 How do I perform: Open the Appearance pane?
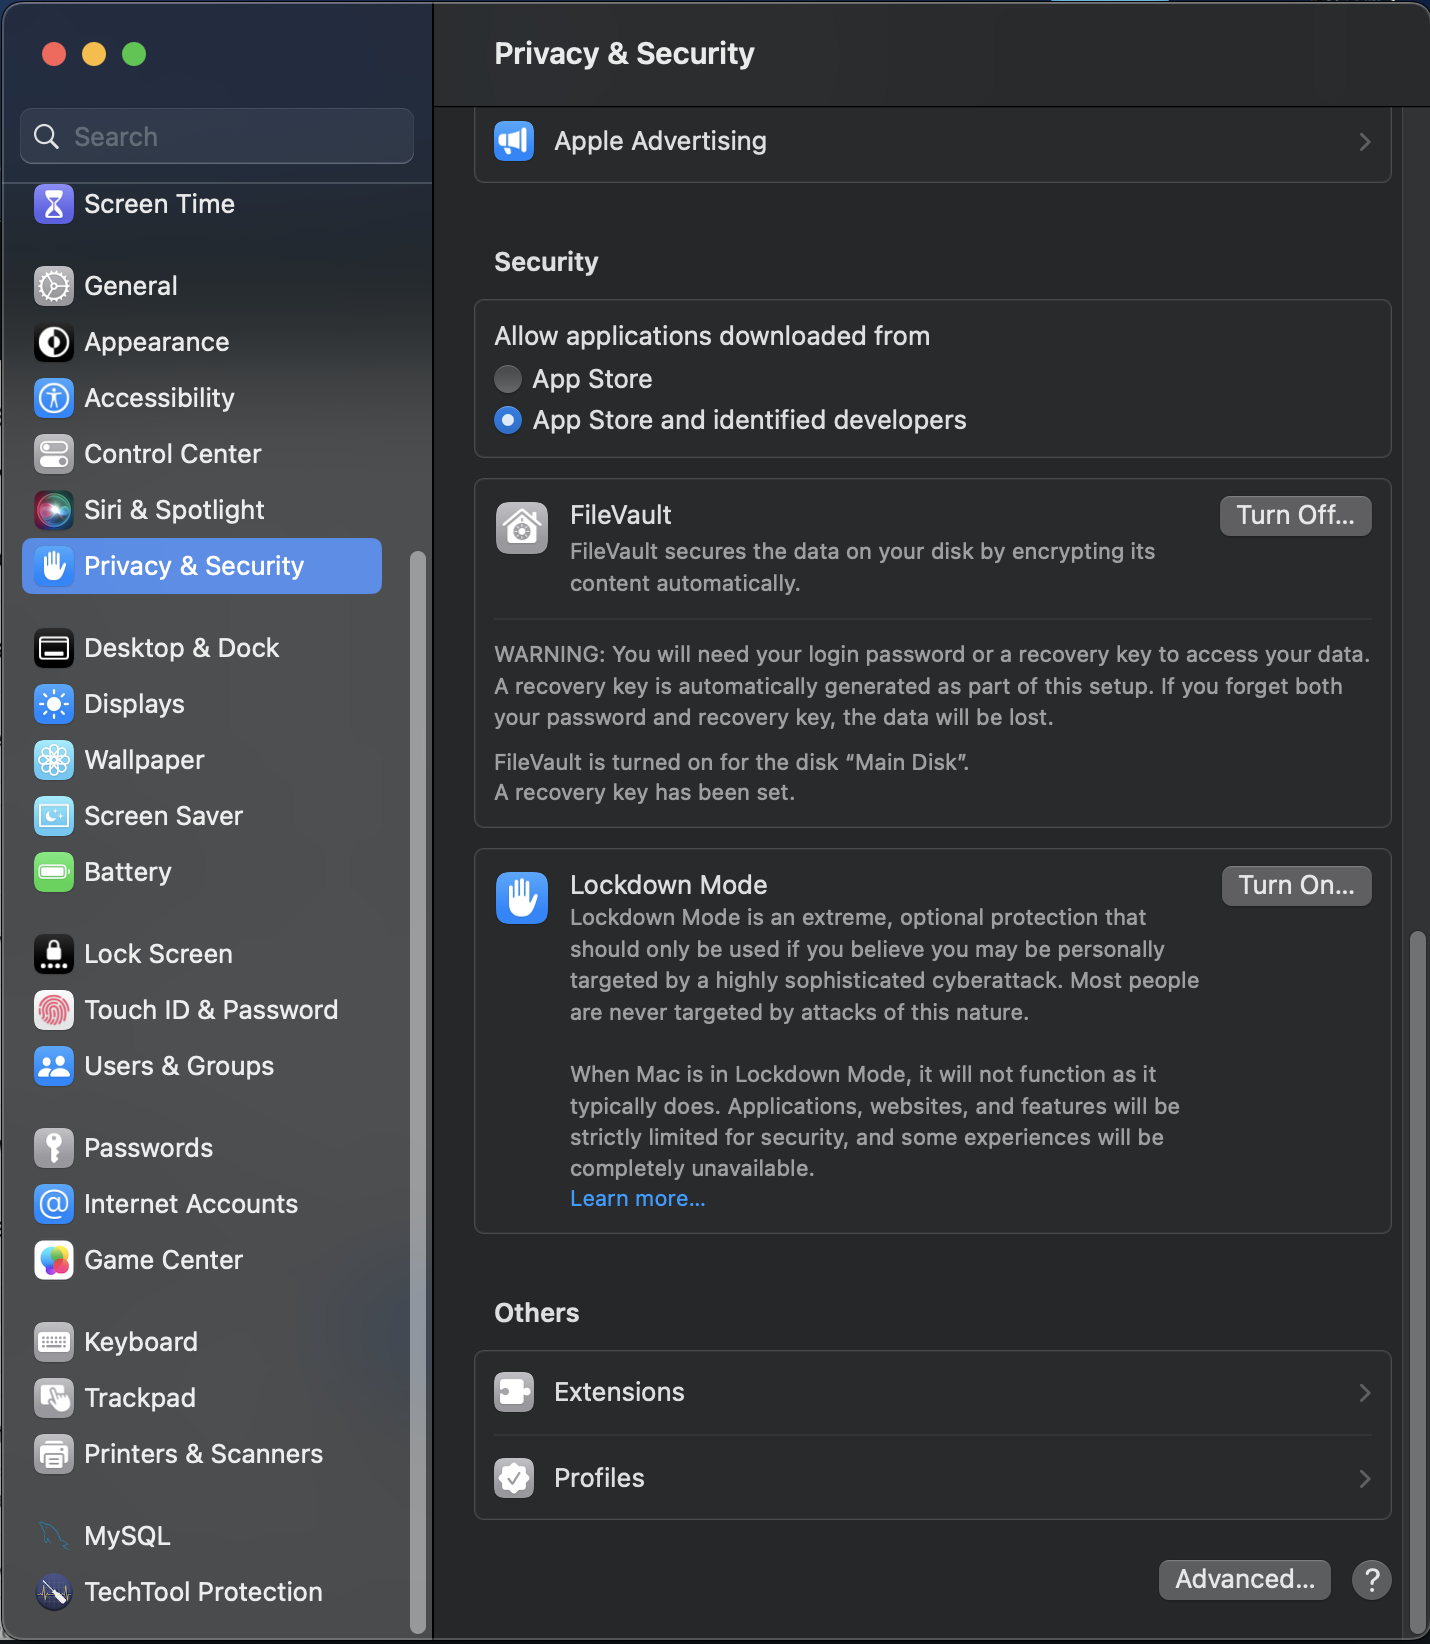[202, 342]
